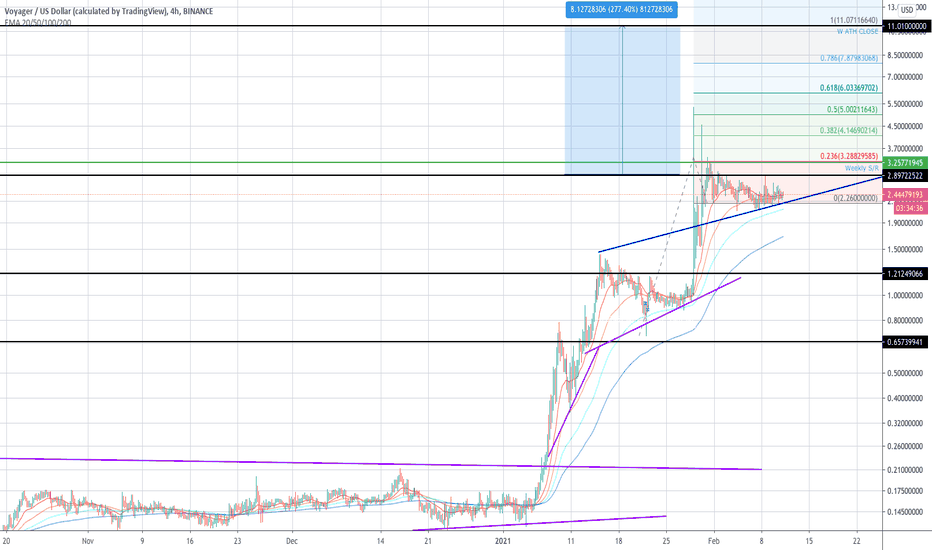Click the Fib 0.618(6.03369702) label
932x550 pixels.
pos(849,88)
